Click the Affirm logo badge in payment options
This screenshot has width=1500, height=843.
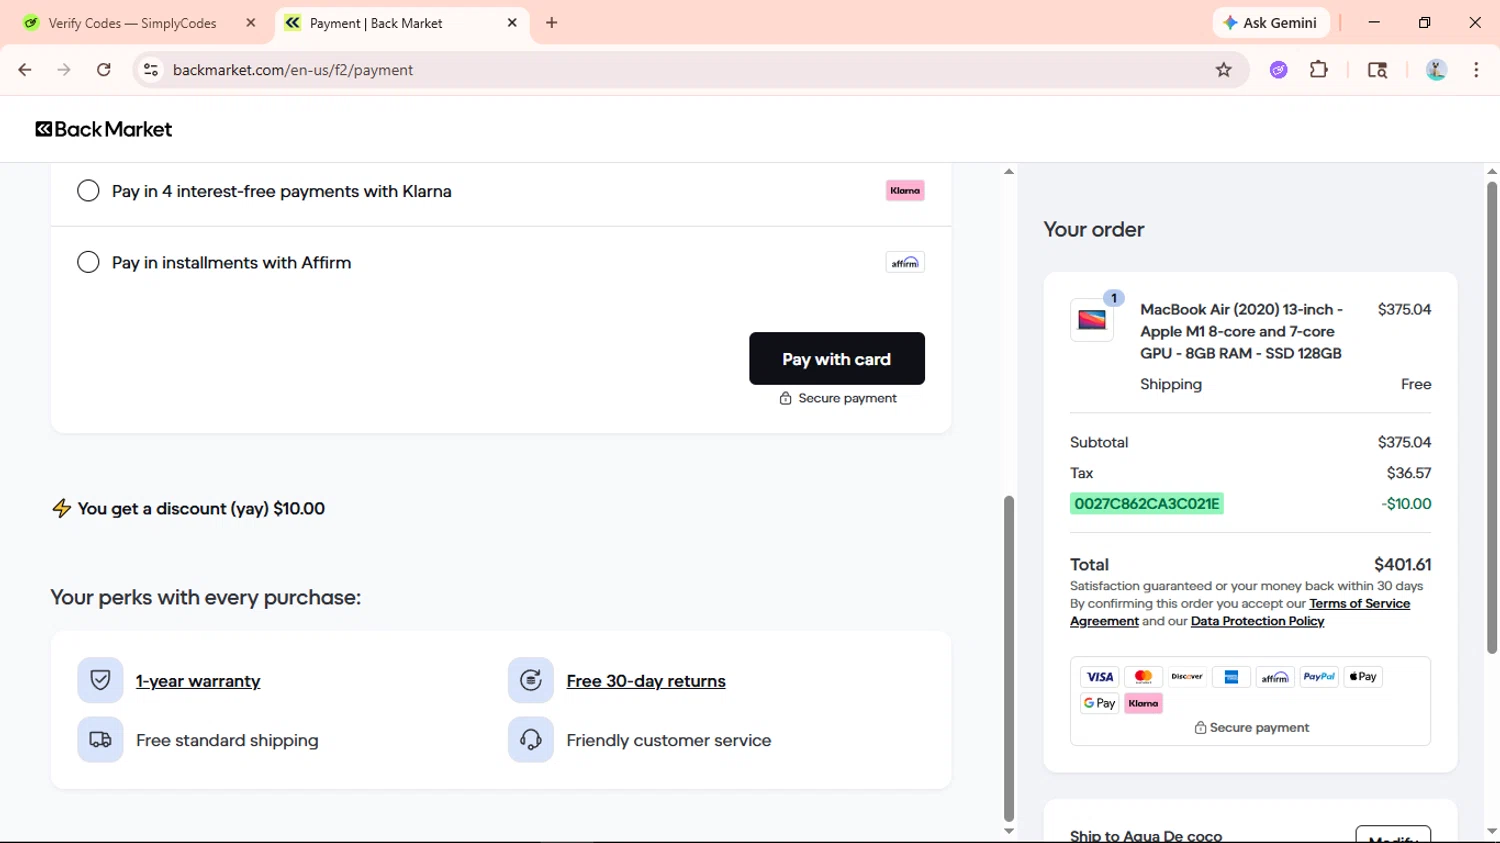point(905,263)
